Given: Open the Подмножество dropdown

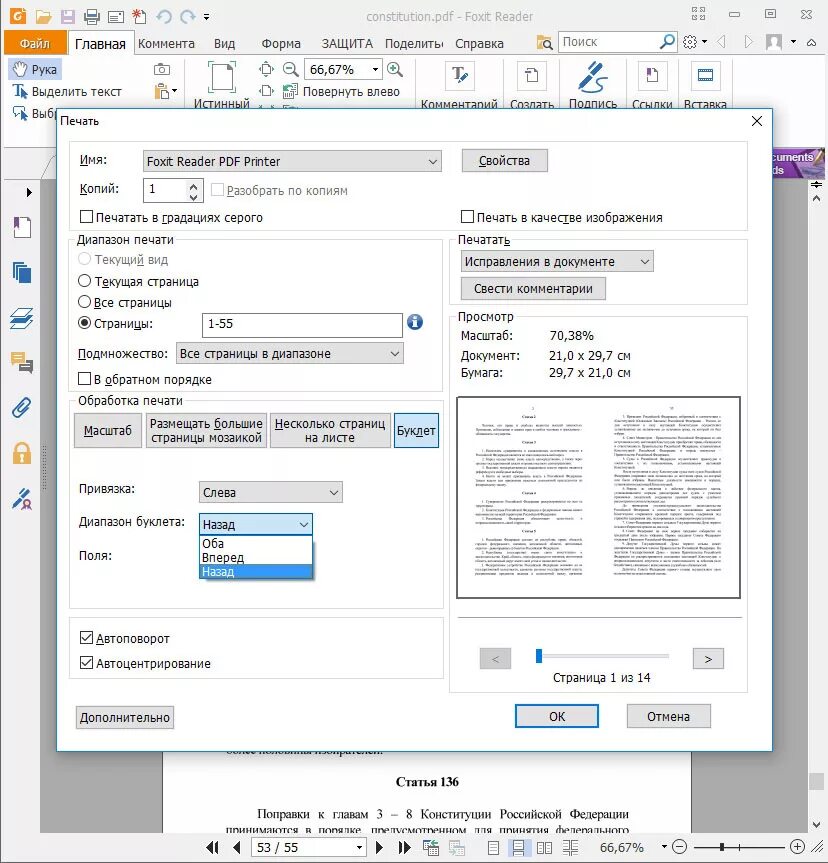Looking at the screenshot, I should (290, 353).
